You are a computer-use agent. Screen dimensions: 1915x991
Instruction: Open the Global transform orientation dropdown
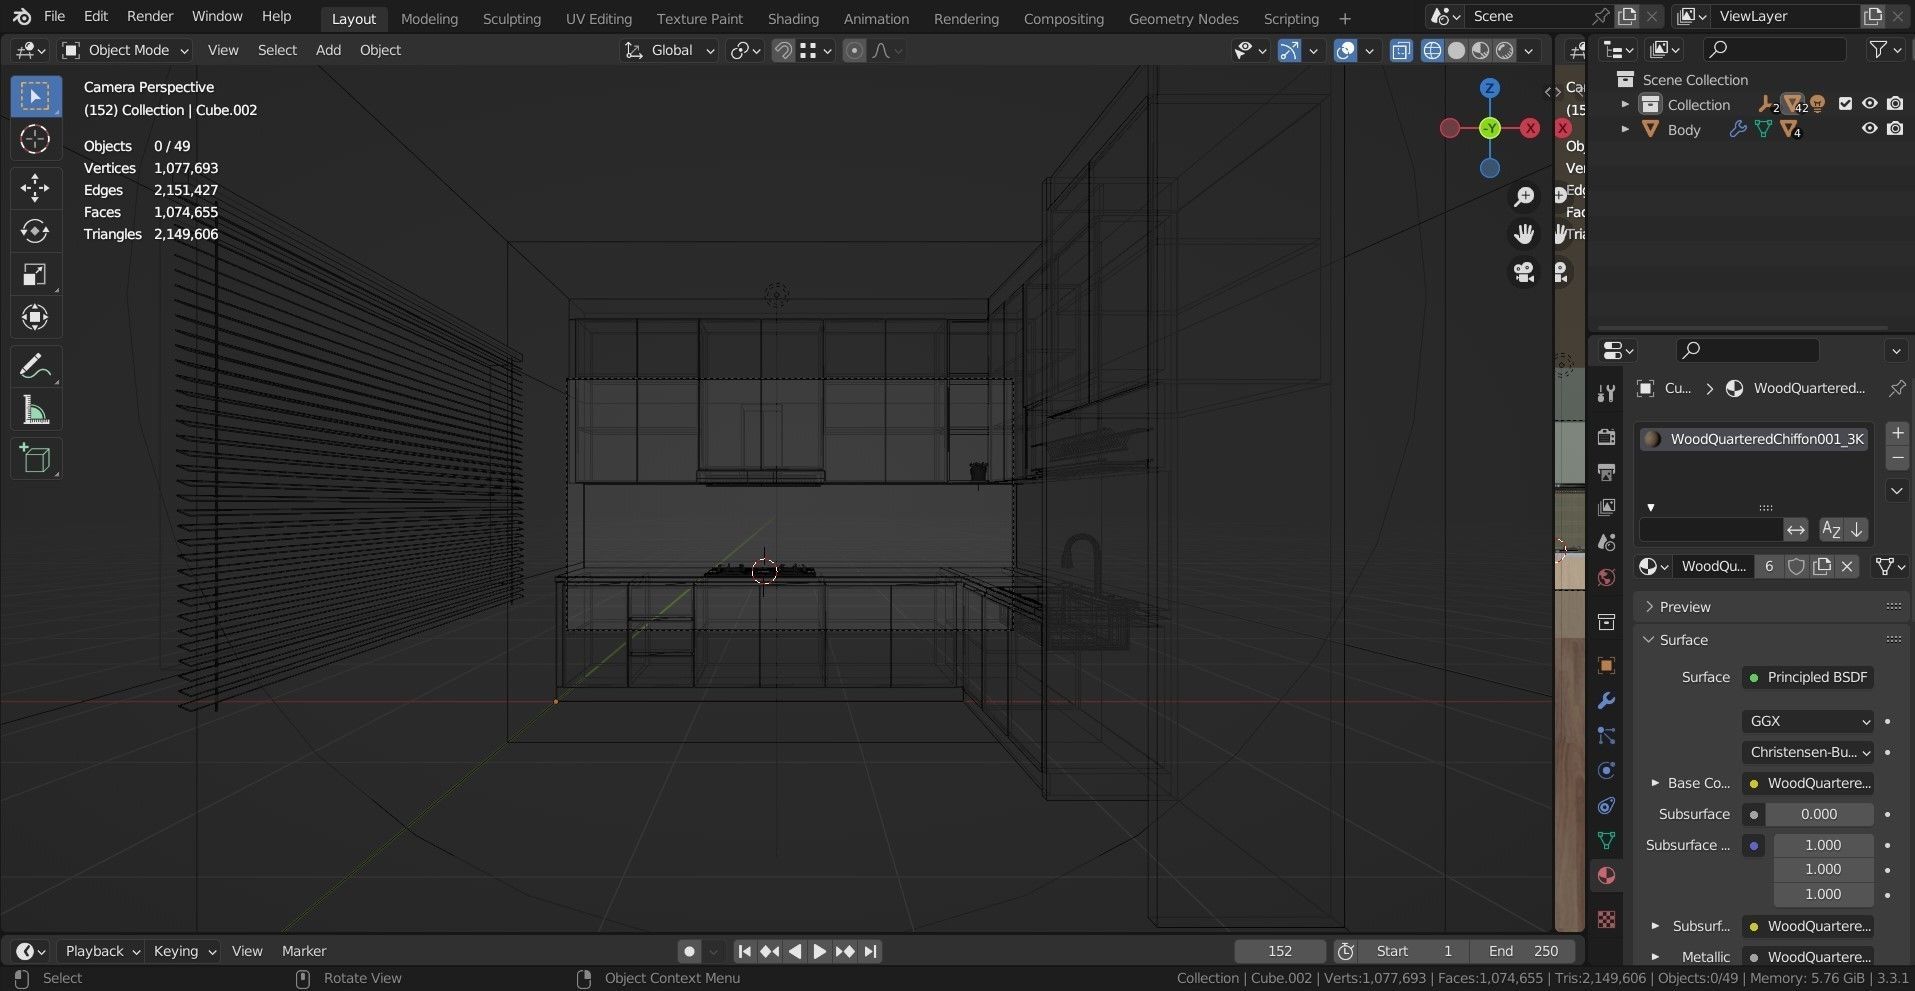pyautogui.click(x=669, y=50)
